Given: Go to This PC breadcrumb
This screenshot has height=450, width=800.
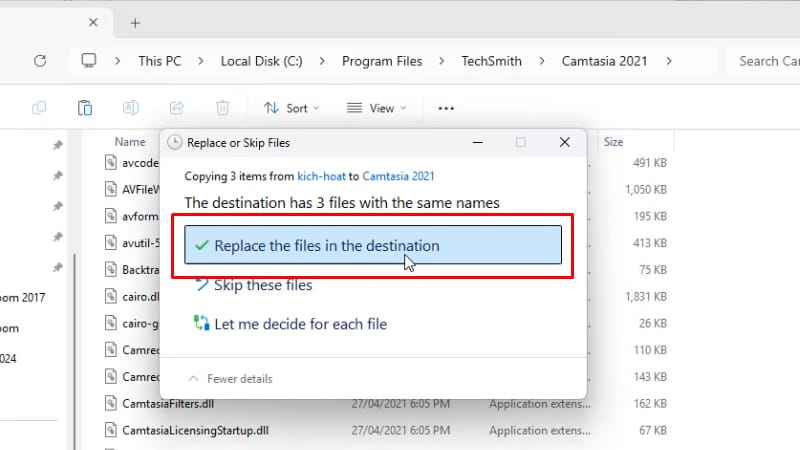Looking at the screenshot, I should click(x=160, y=61).
